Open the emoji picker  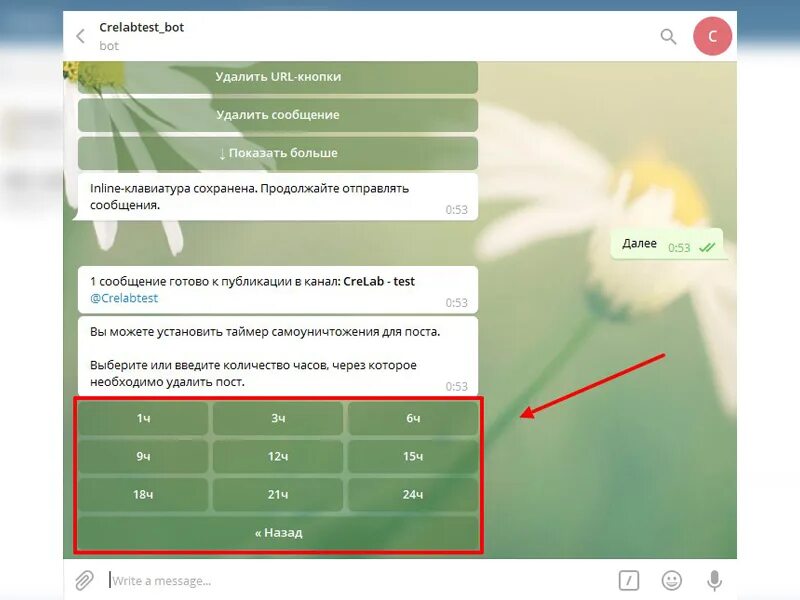(671, 580)
